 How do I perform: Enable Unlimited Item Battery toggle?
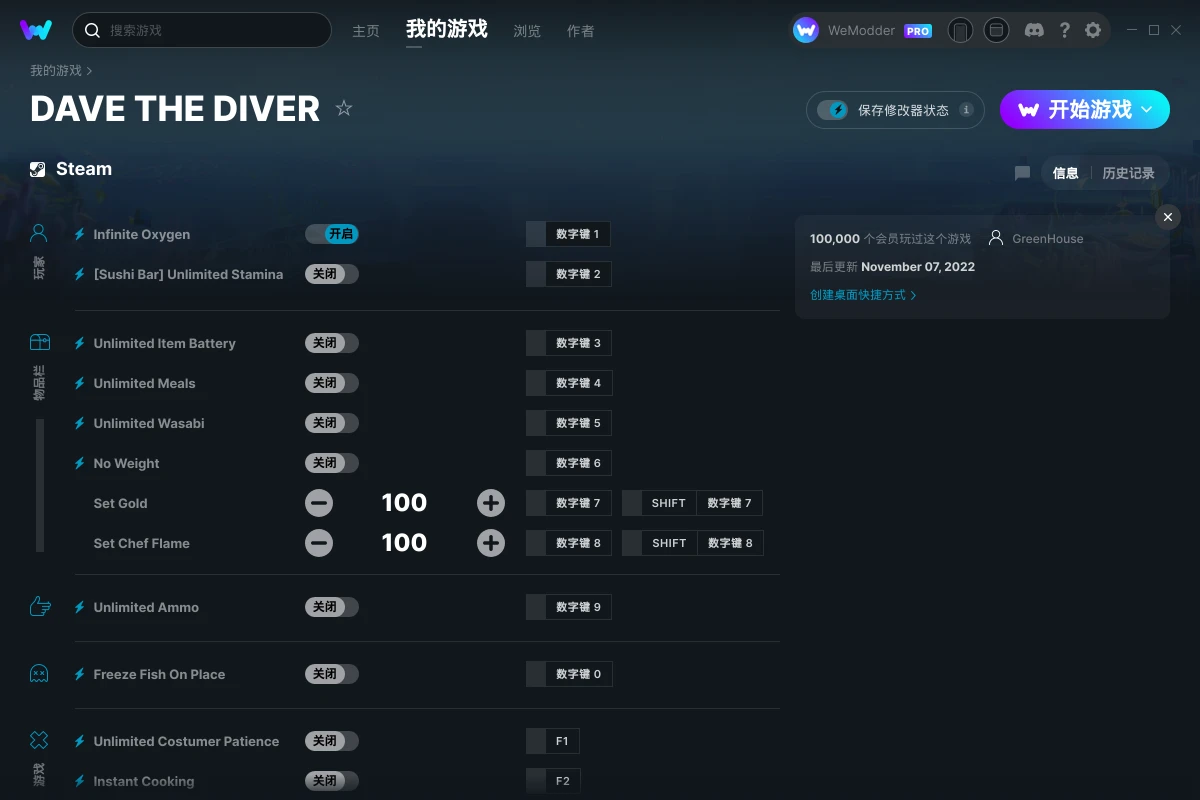pyautogui.click(x=332, y=343)
